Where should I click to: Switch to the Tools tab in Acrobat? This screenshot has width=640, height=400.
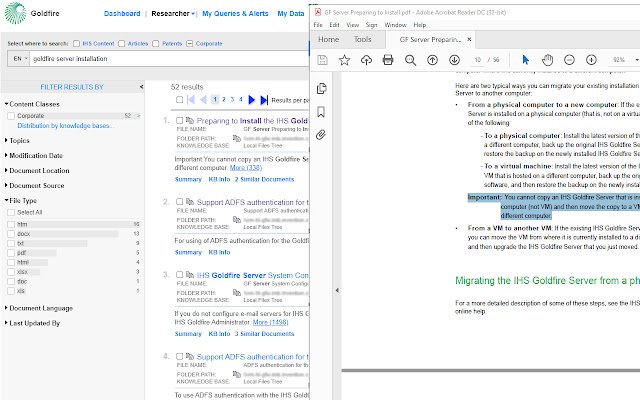[362, 40]
